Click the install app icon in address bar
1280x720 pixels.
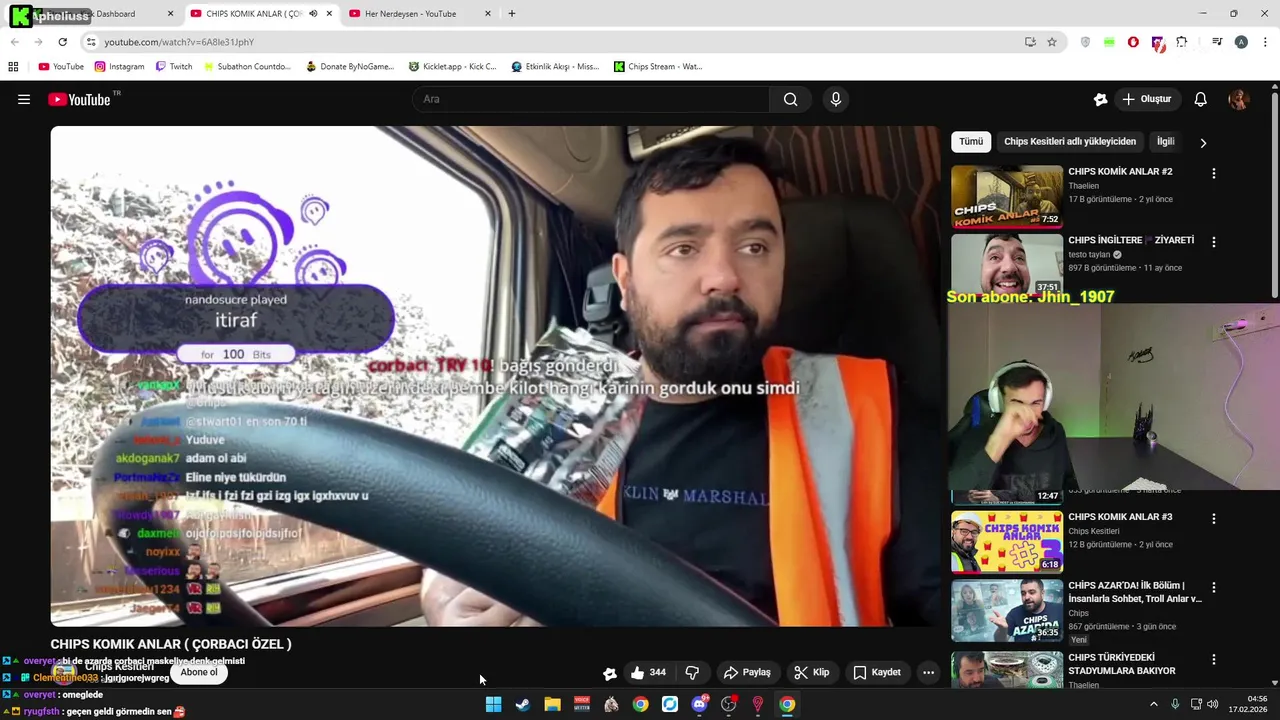(x=1030, y=42)
